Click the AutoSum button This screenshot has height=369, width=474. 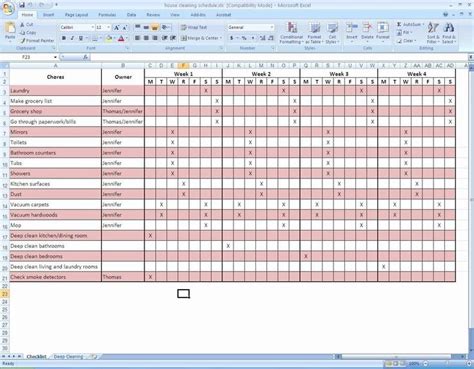coord(410,25)
